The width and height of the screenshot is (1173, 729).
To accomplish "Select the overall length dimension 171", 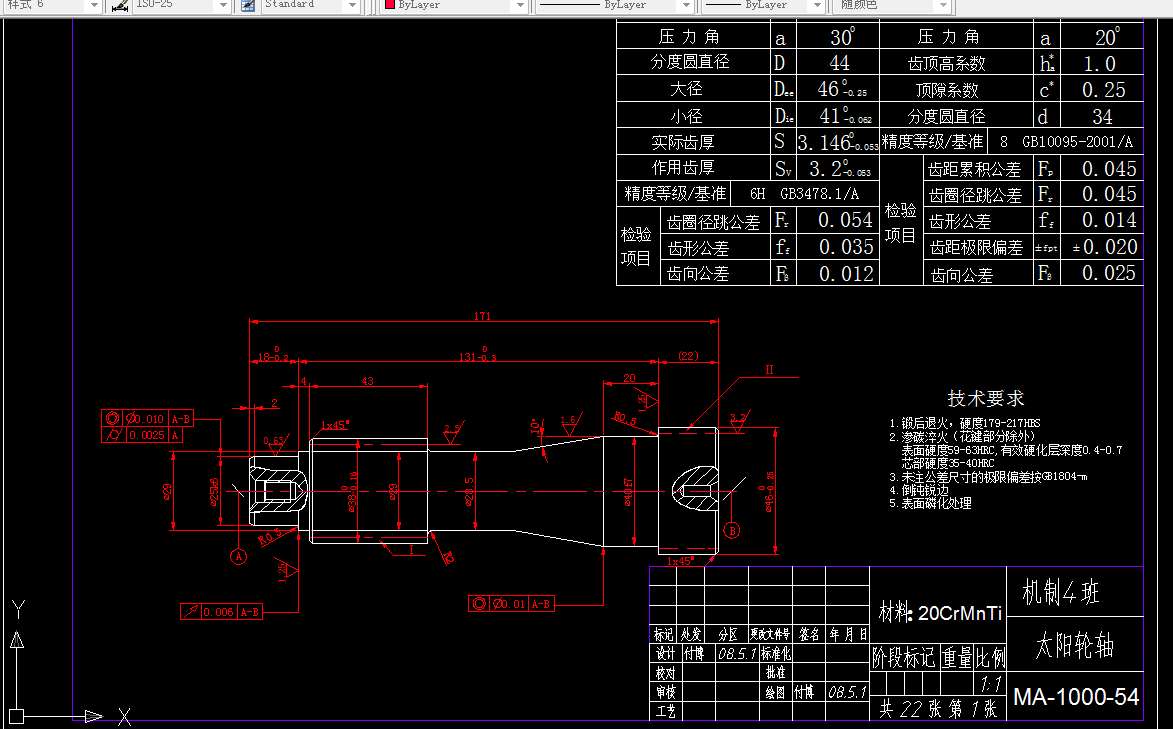I will click(x=483, y=316).
